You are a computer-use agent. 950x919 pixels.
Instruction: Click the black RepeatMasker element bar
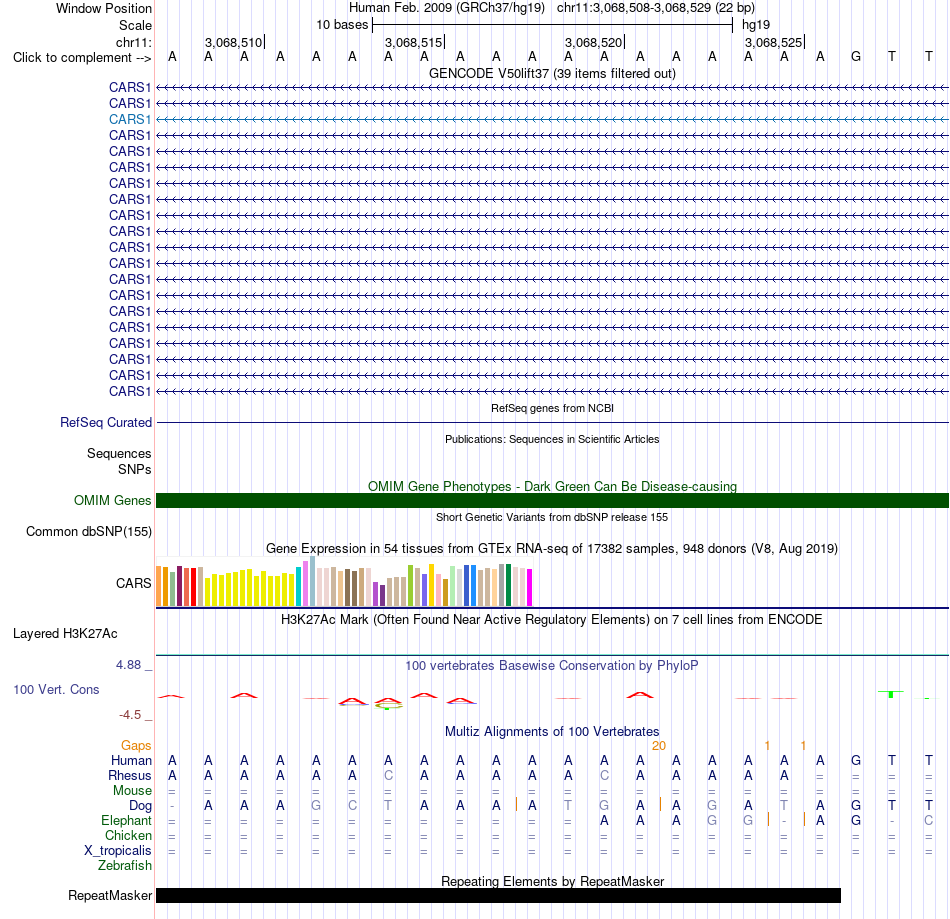tap(498, 895)
